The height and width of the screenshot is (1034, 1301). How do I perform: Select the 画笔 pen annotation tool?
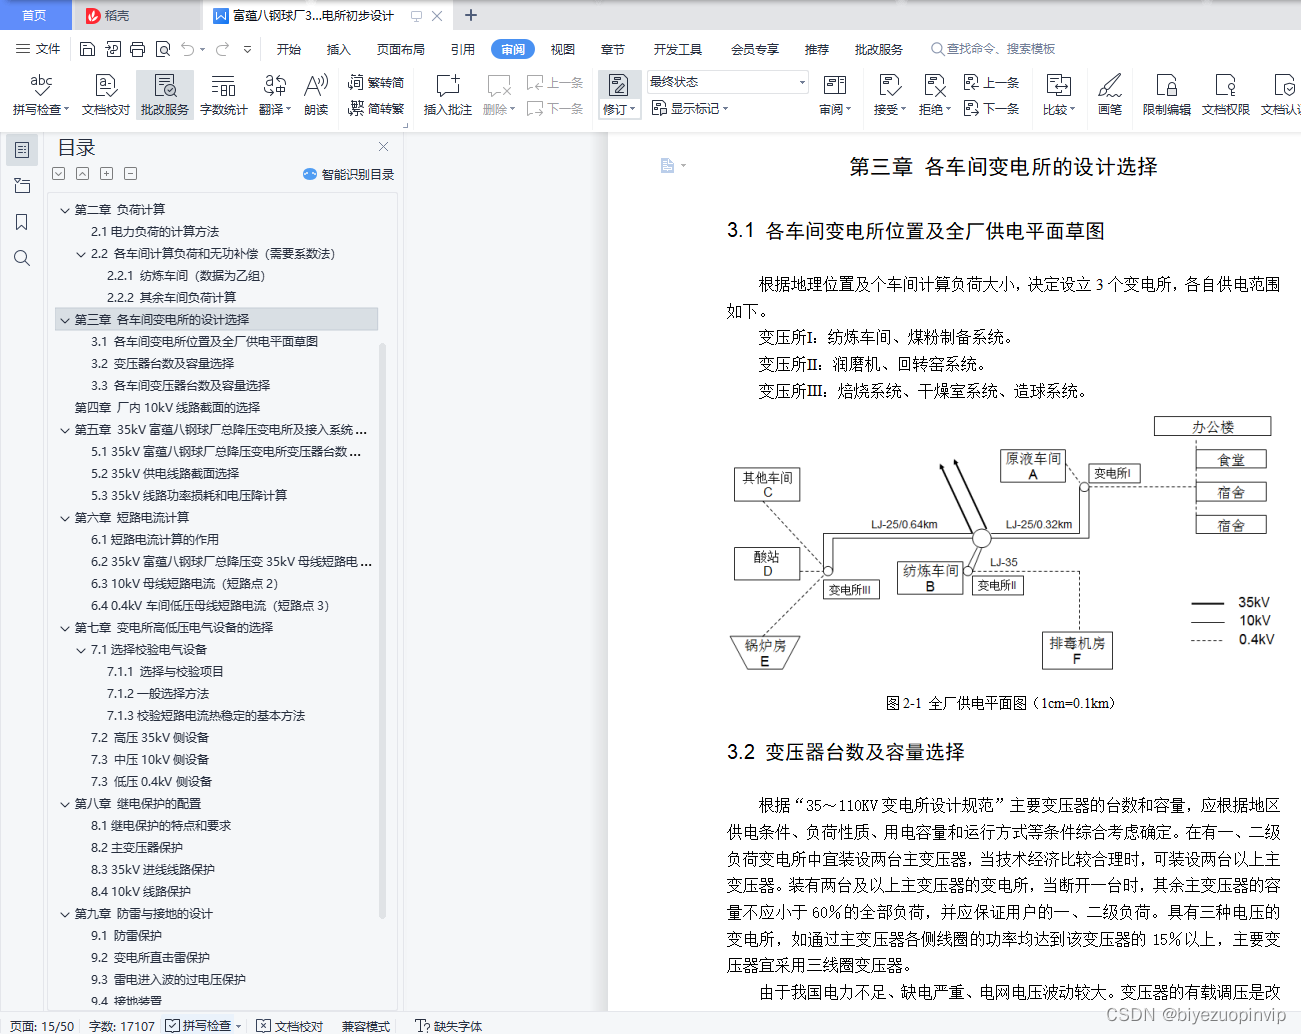click(x=1111, y=93)
